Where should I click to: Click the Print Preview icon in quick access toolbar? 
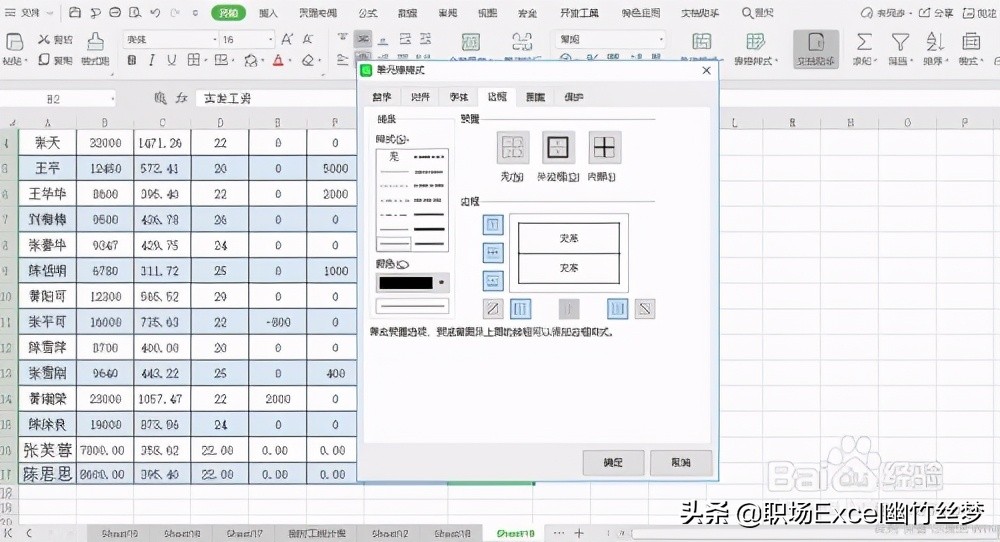click(x=135, y=12)
